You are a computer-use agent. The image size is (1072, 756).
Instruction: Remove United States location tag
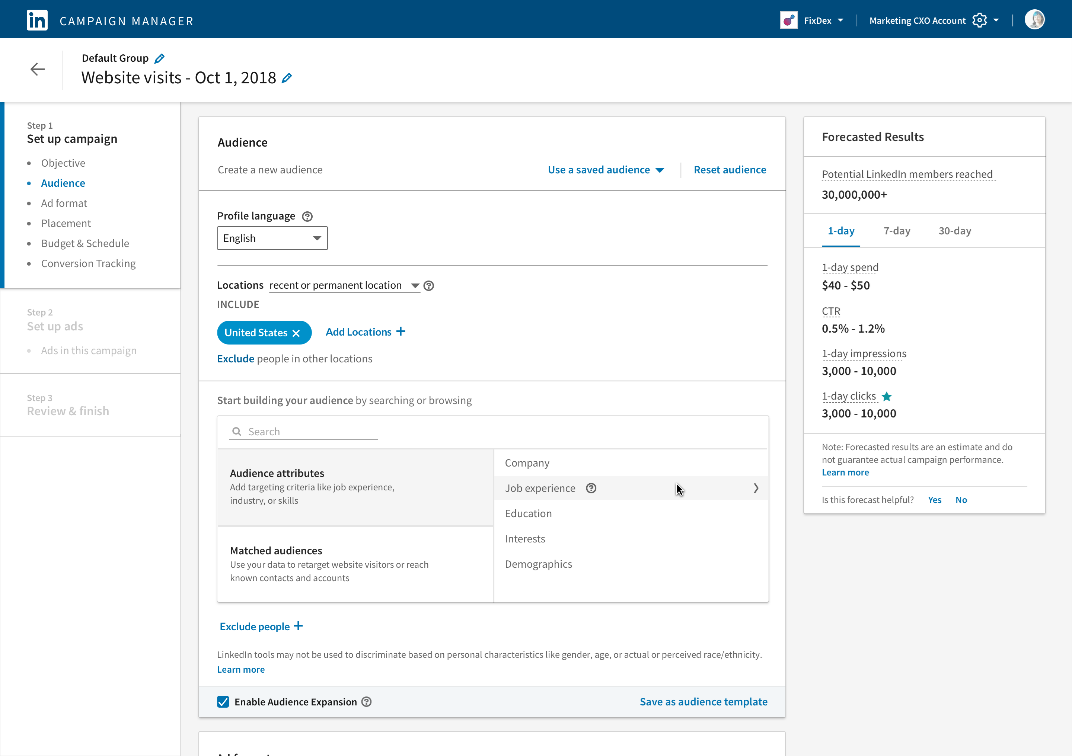pyautogui.click(x=296, y=333)
